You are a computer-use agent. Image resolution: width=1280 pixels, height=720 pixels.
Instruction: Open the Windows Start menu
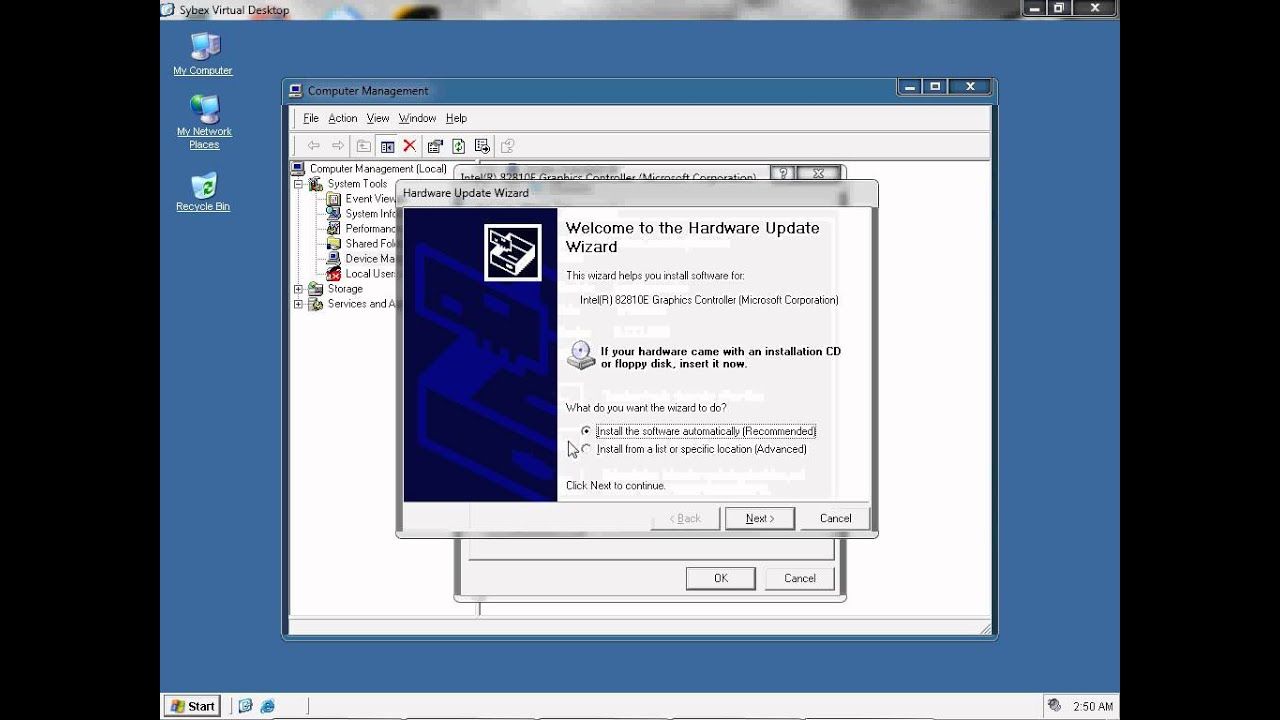click(192, 706)
